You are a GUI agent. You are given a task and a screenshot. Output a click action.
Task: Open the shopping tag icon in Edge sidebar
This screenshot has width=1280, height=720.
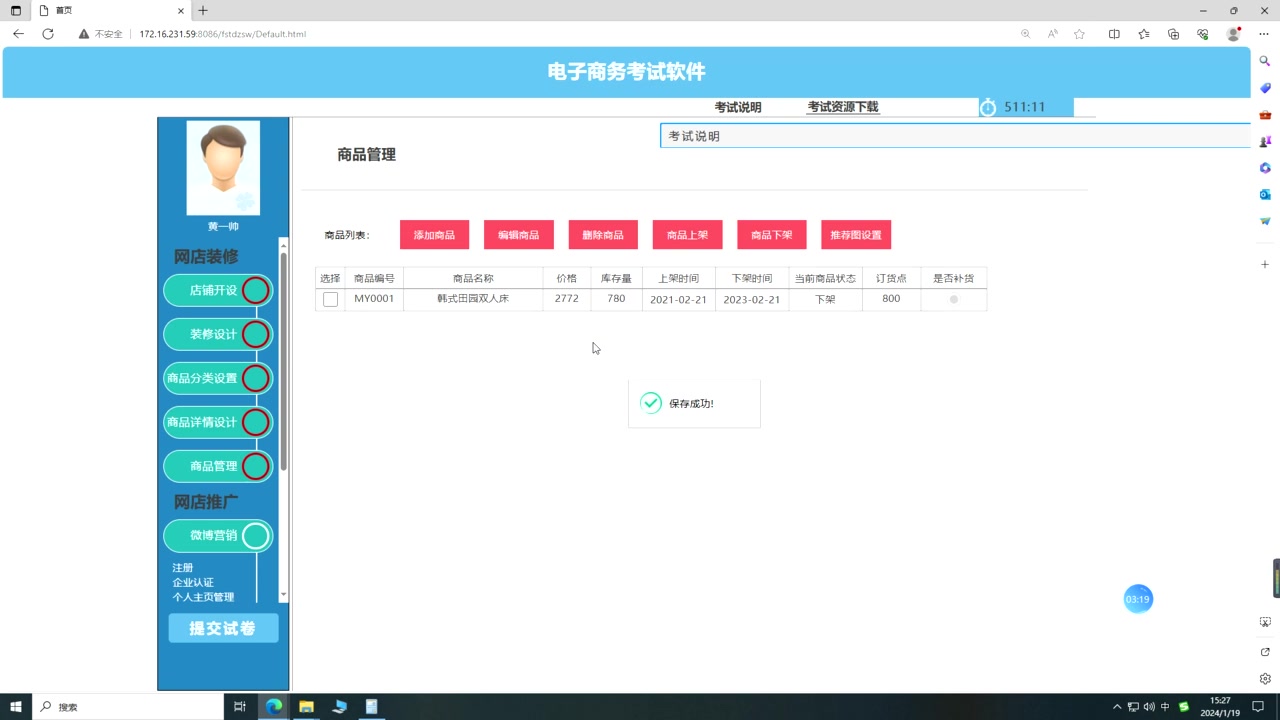point(1264,89)
